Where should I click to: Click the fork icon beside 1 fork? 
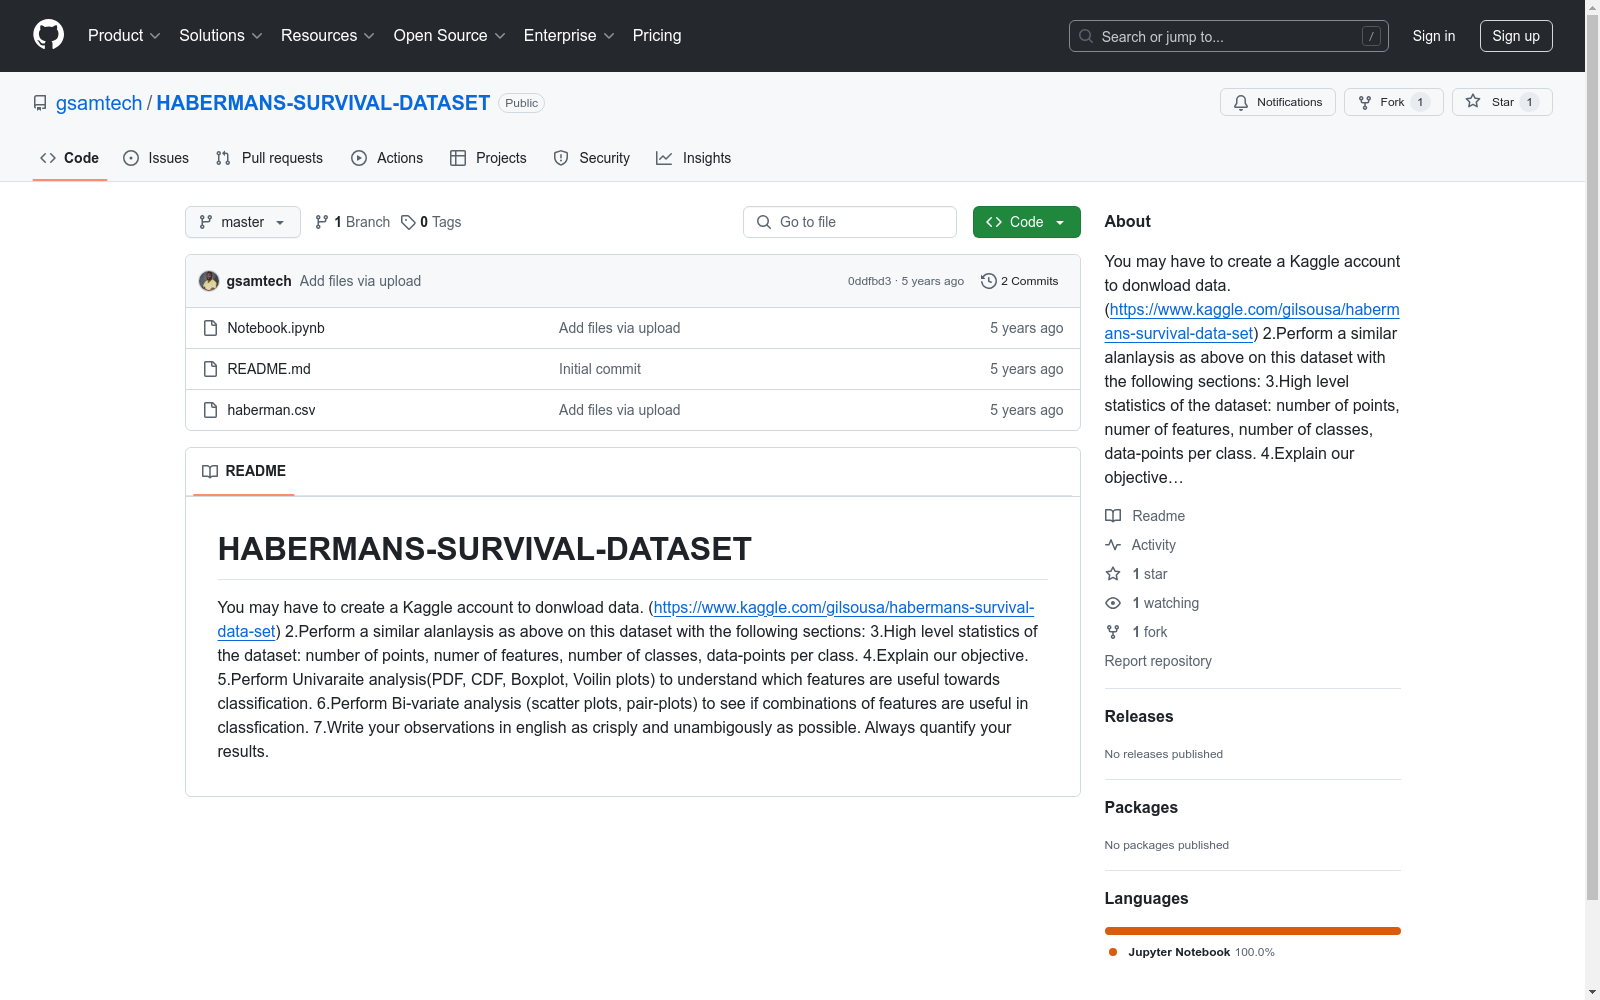[x=1113, y=632]
